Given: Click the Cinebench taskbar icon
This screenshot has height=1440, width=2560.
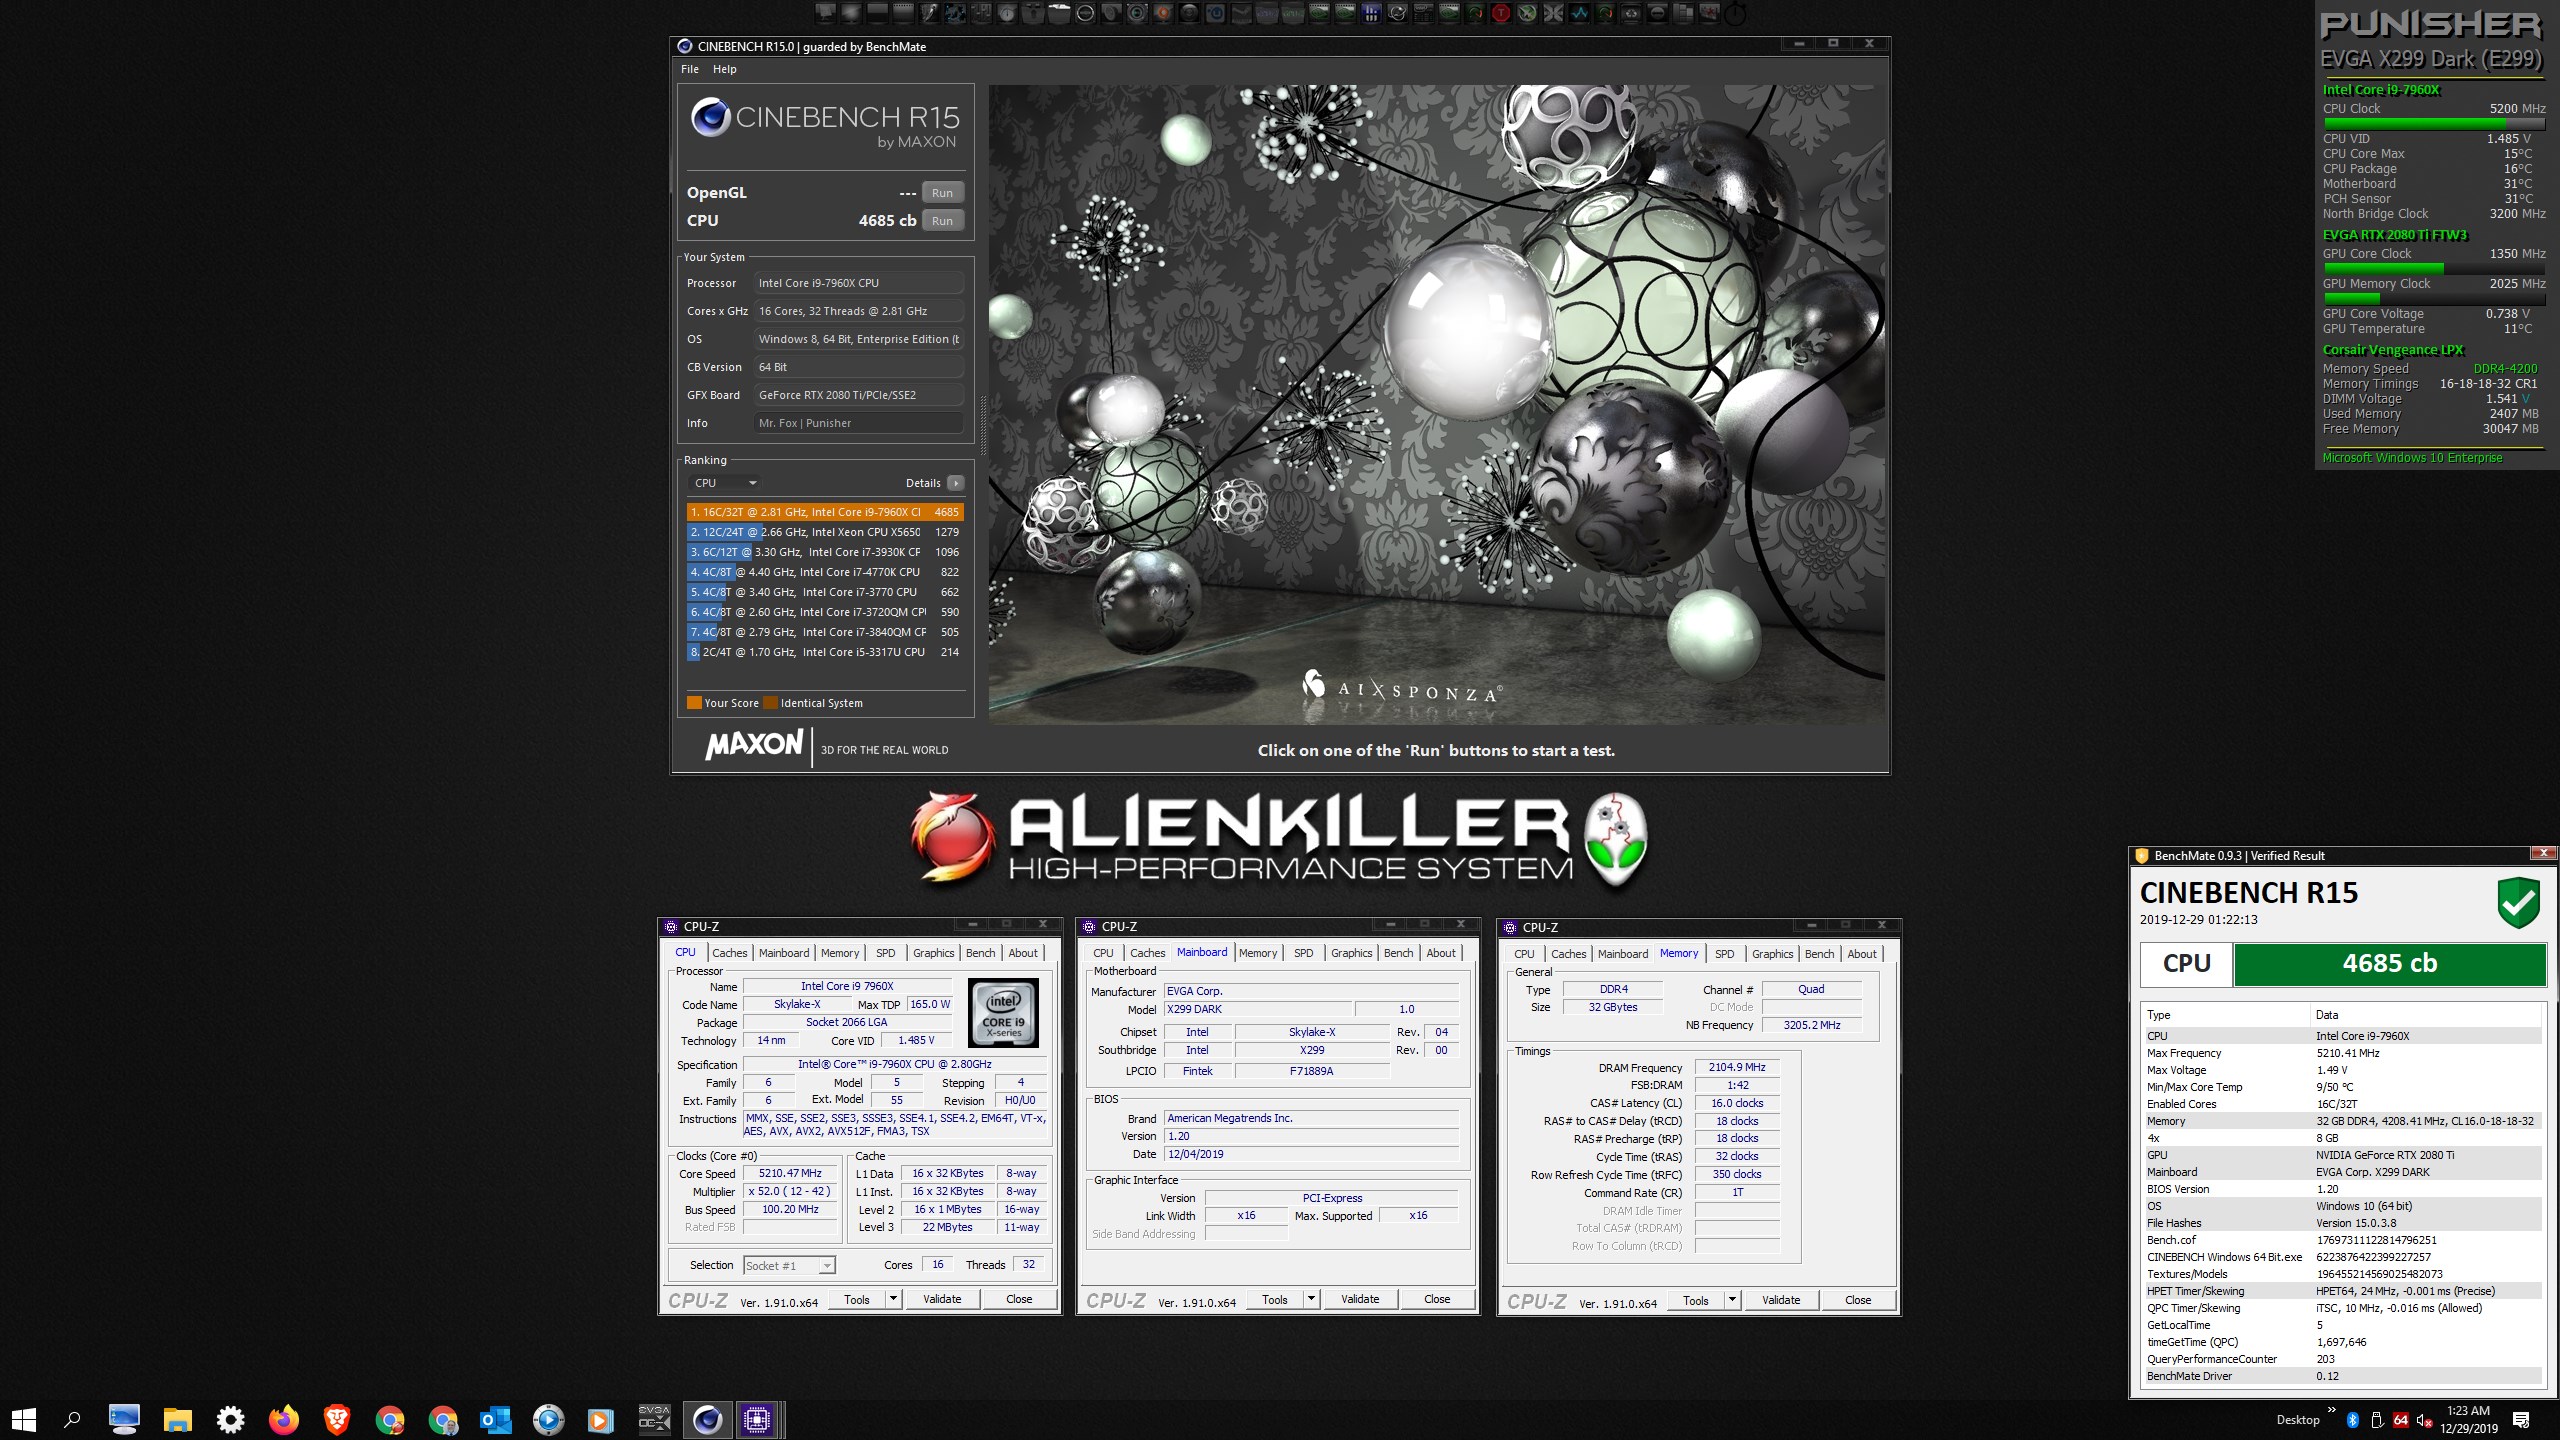Looking at the screenshot, I should pyautogui.click(x=707, y=1419).
